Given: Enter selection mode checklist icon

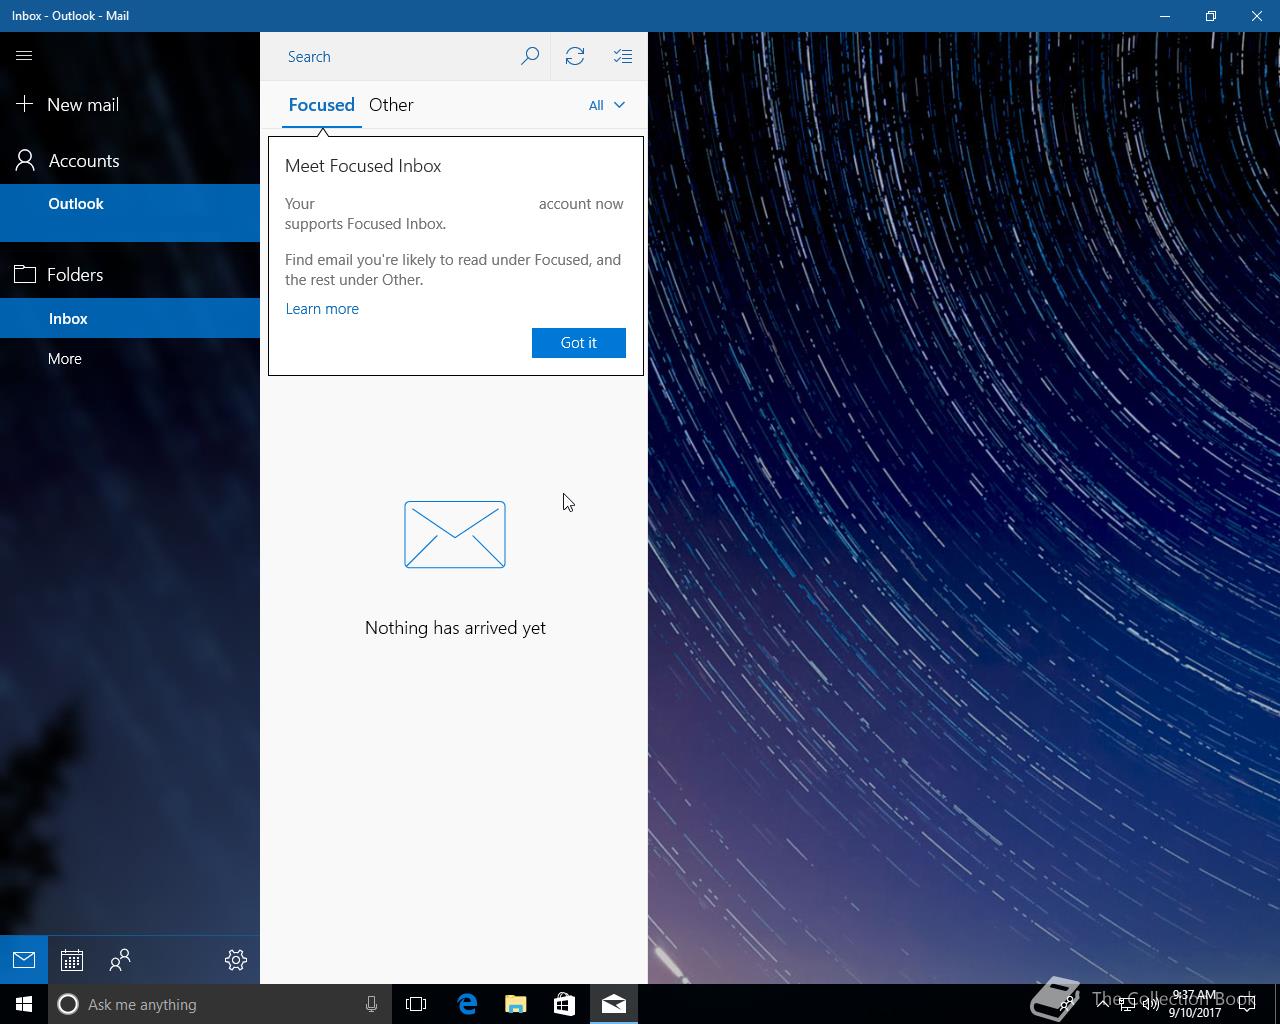Looking at the screenshot, I should click(x=623, y=56).
